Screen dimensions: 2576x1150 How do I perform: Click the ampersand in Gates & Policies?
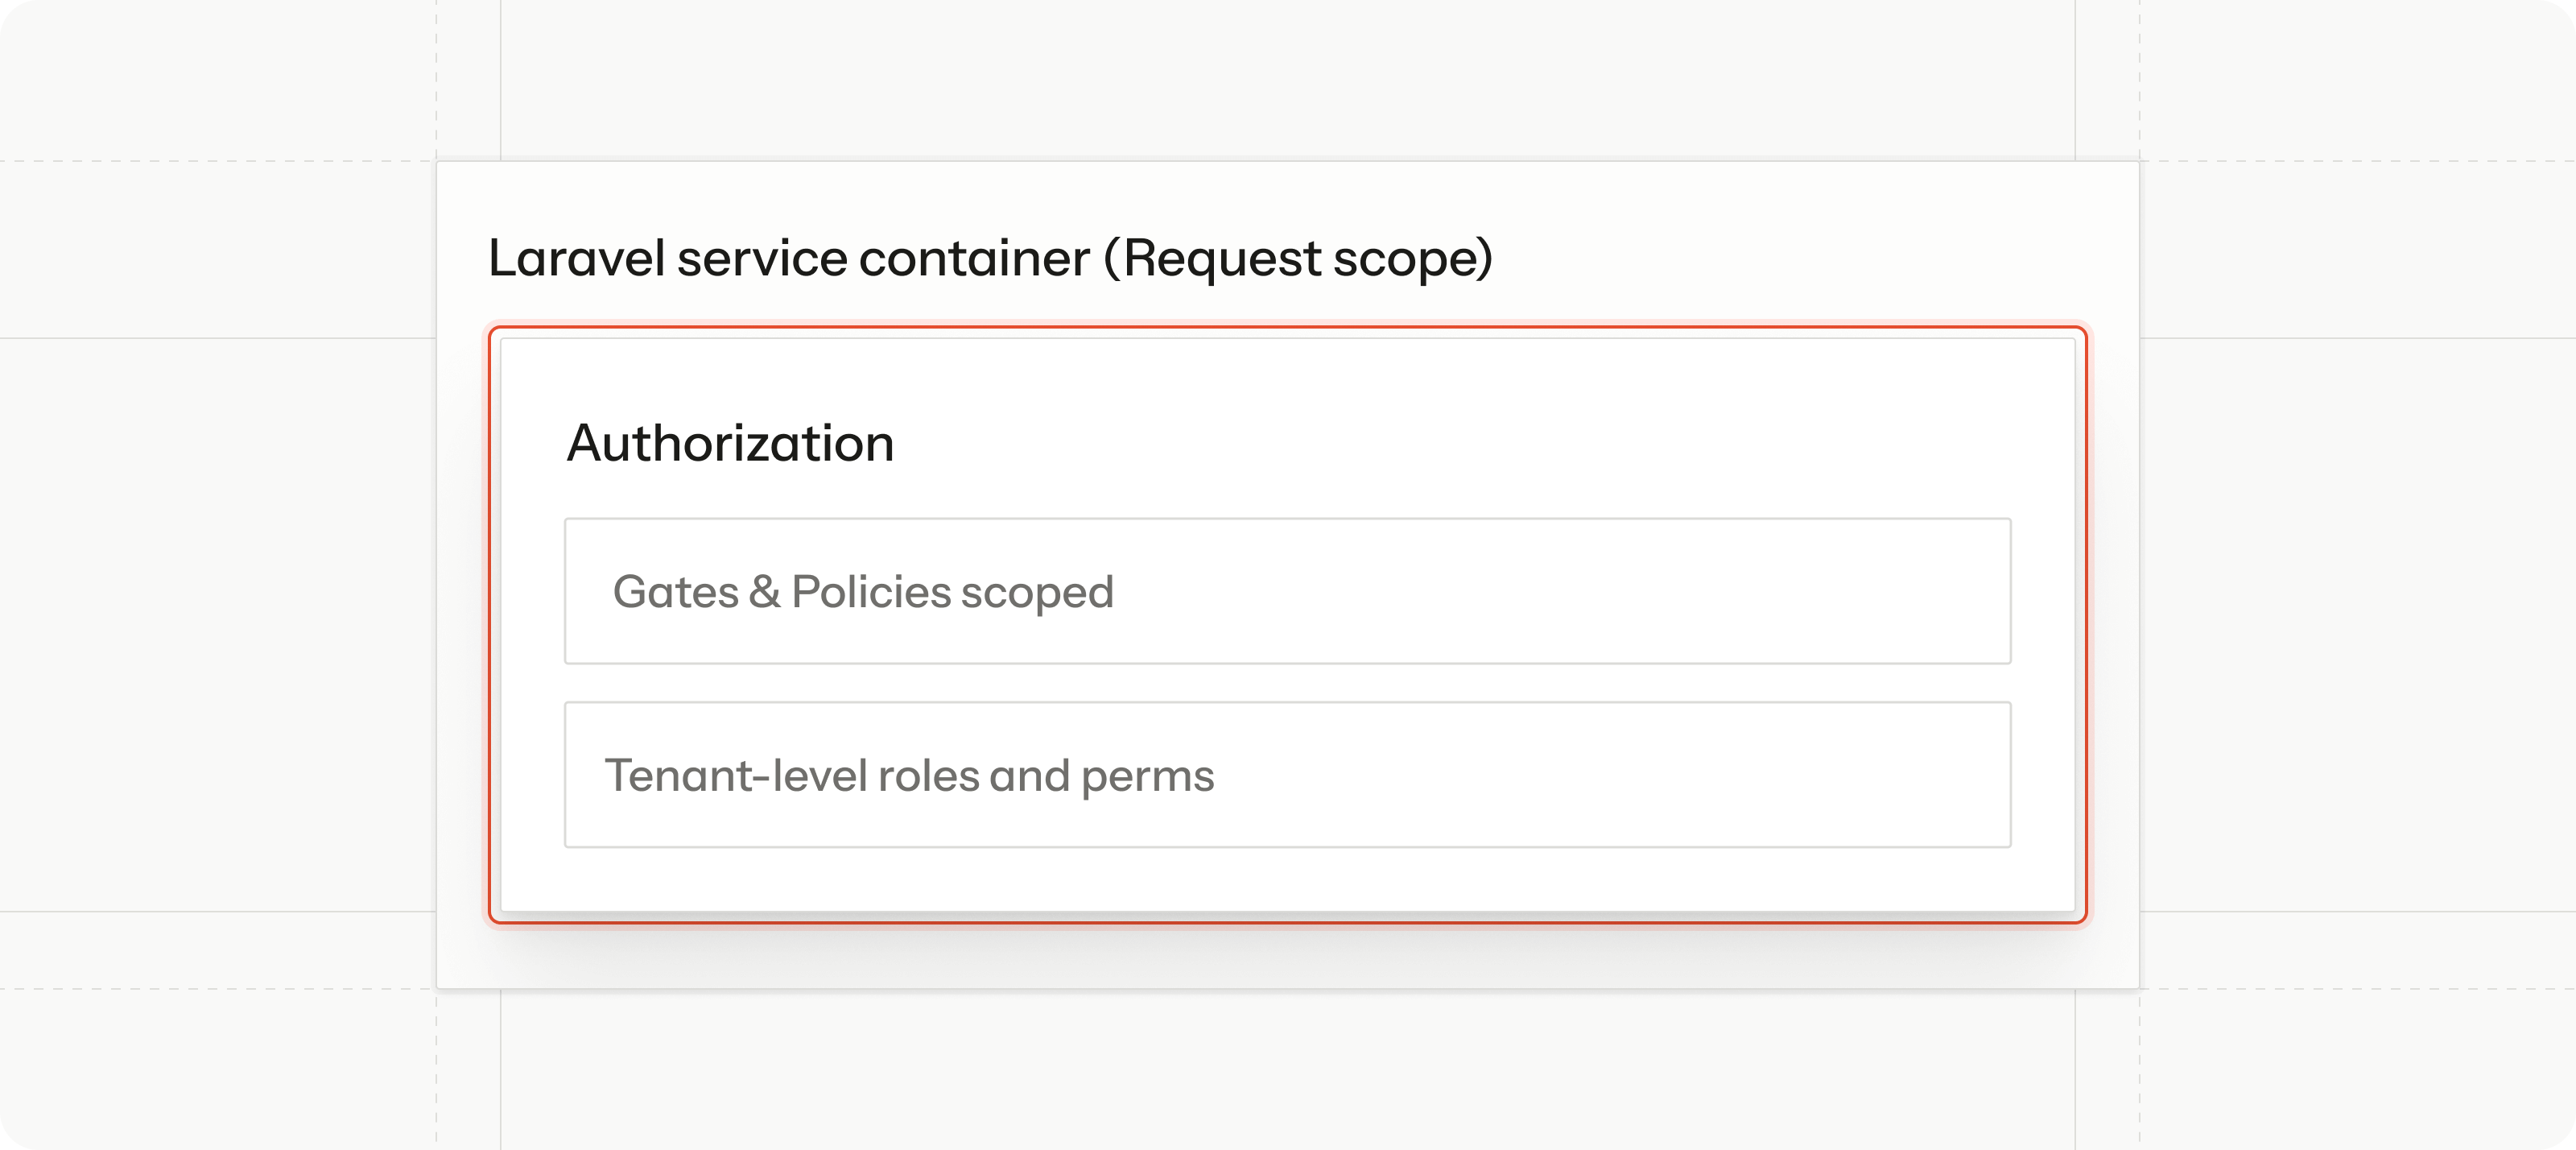[765, 591]
